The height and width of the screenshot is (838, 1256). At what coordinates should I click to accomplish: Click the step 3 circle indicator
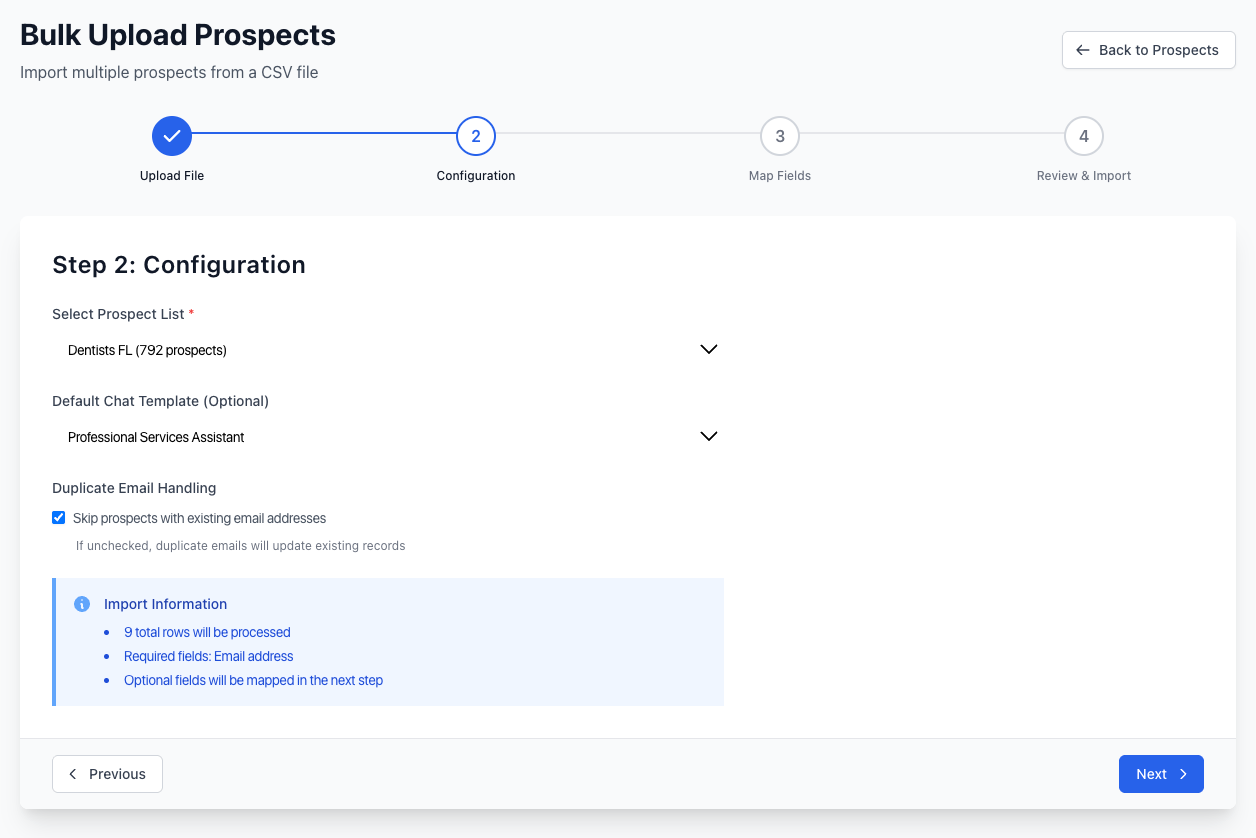[x=780, y=136]
